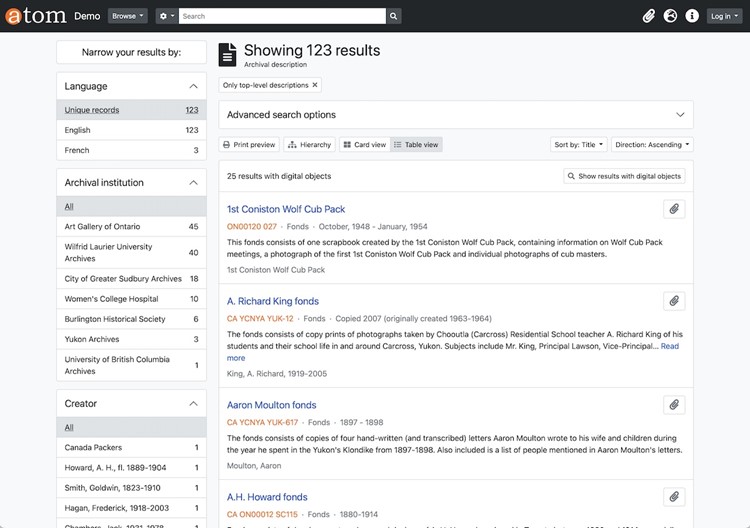Add Aaron Moulton fonds to clipboard
This screenshot has width=750, height=528.
674,405
